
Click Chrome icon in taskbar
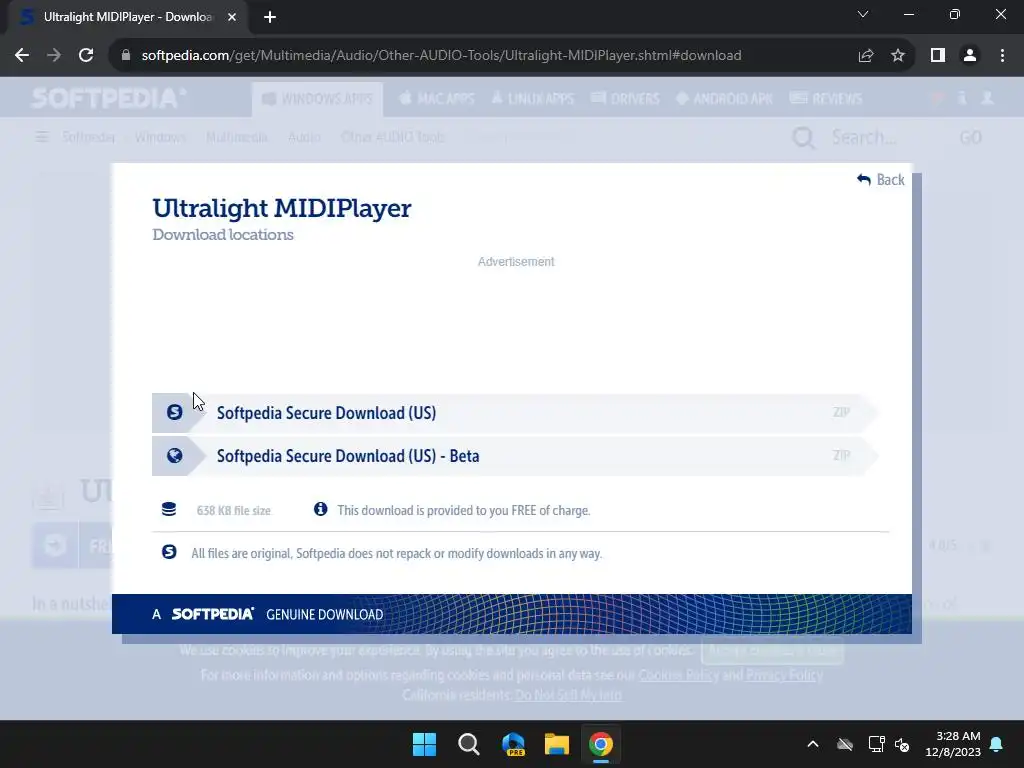click(x=601, y=744)
